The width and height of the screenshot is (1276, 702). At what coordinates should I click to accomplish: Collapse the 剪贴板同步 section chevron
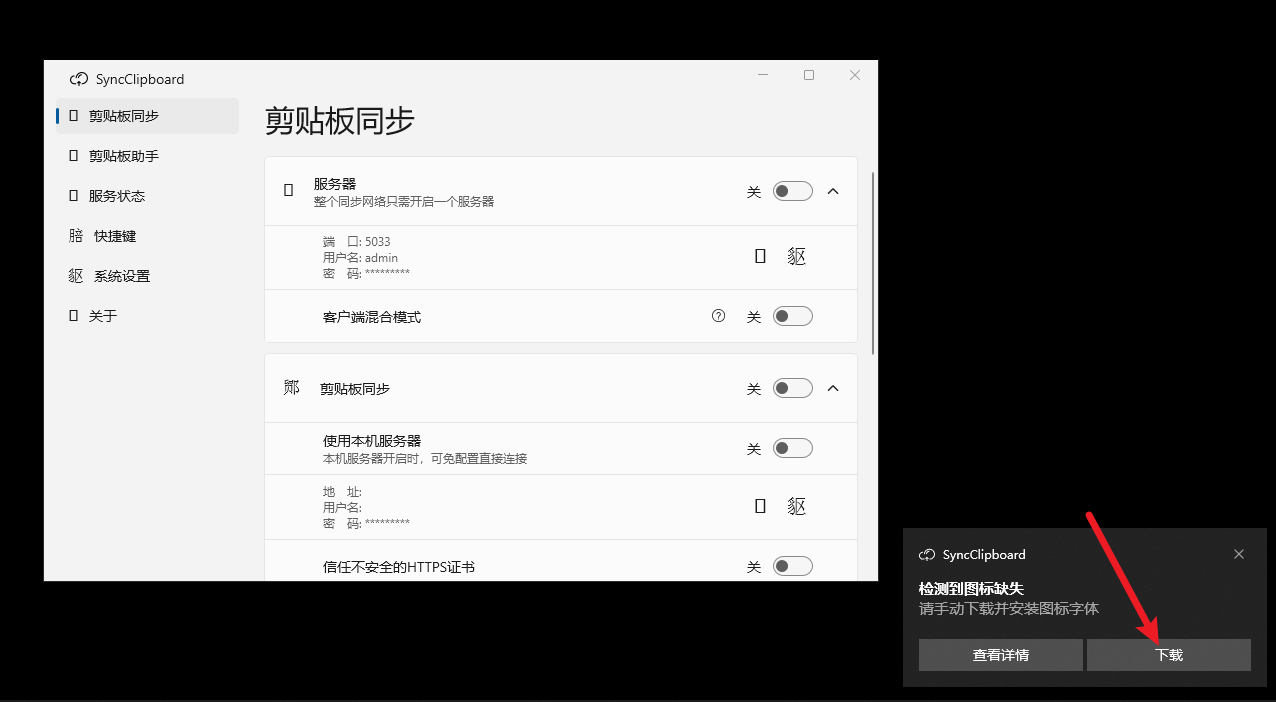click(833, 388)
